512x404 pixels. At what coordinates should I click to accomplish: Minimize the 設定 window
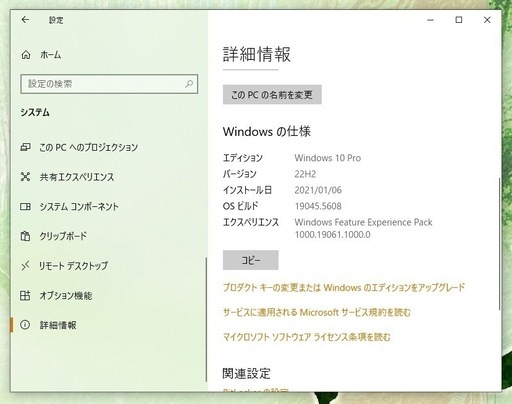430,20
